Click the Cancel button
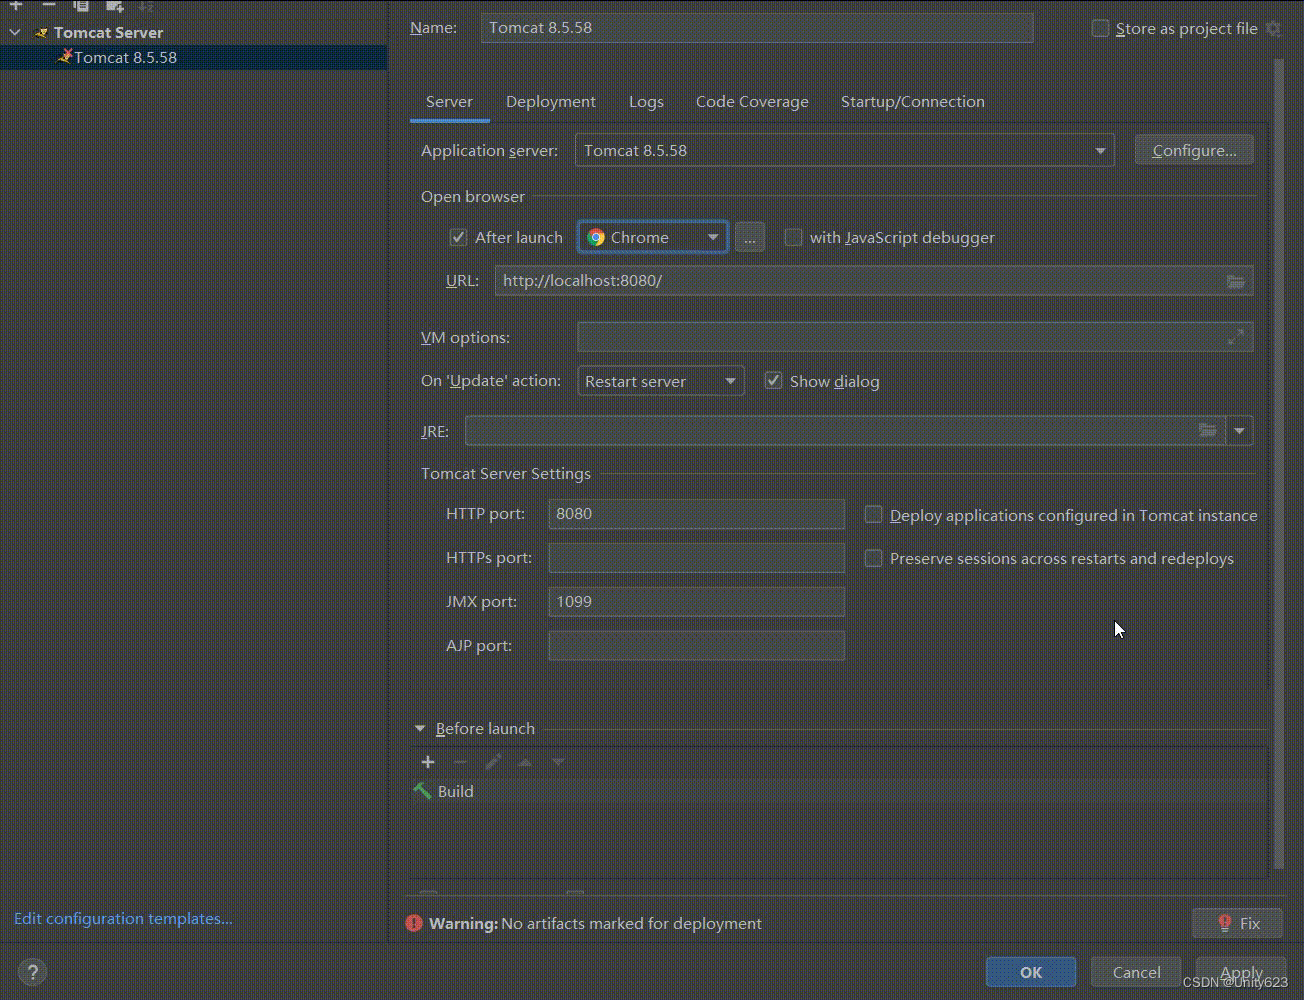Image resolution: width=1304 pixels, height=1000 pixels. (1137, 972)
